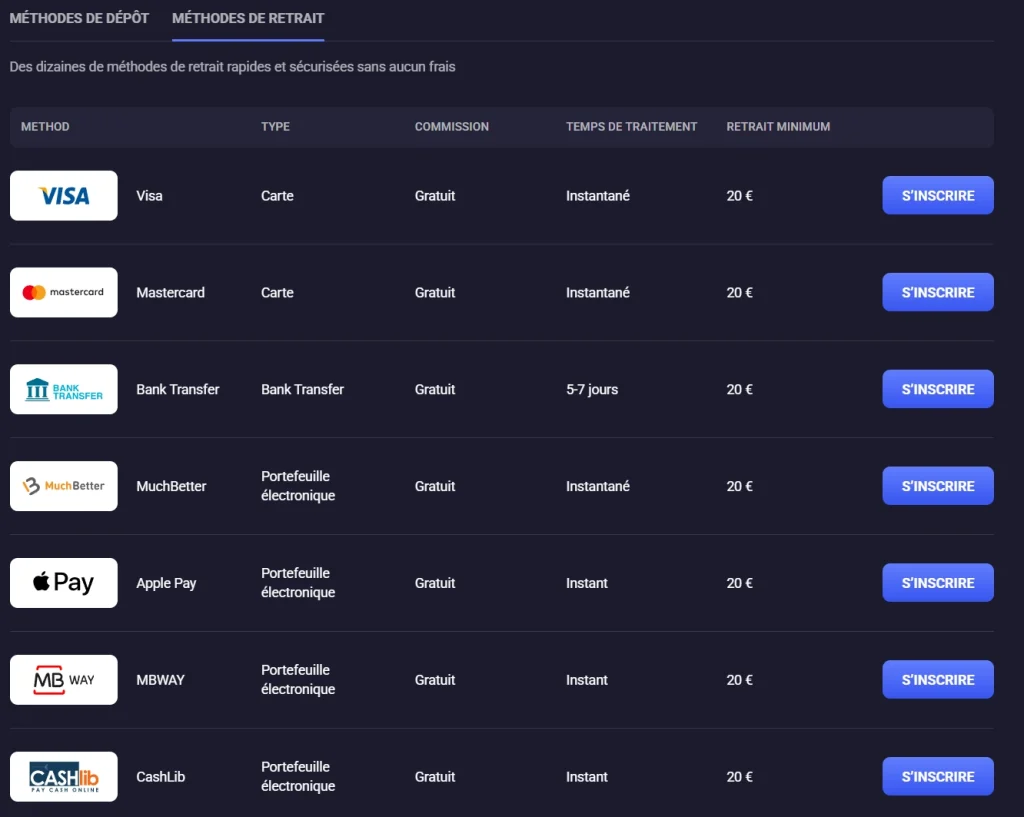Click '20 €' in the MBWAY row
This screenshot has width=1024, height=817.
740,680
